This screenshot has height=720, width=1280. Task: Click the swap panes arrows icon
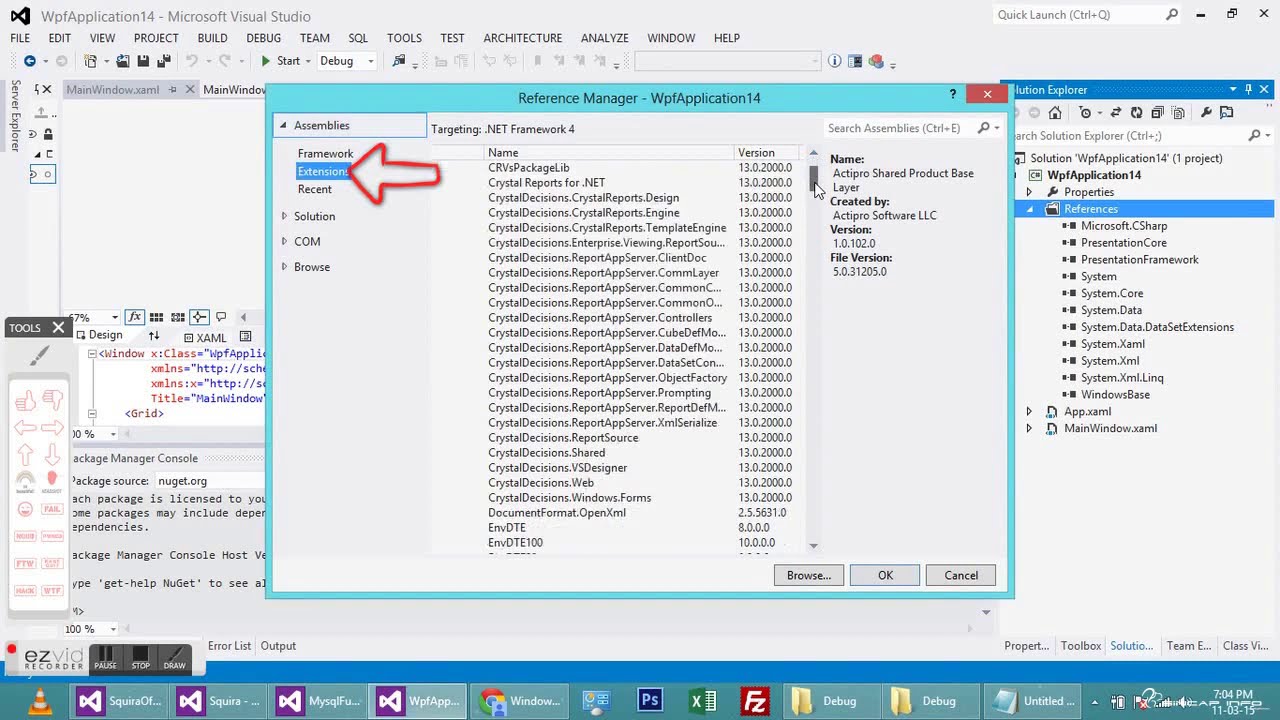pos(154,337)
